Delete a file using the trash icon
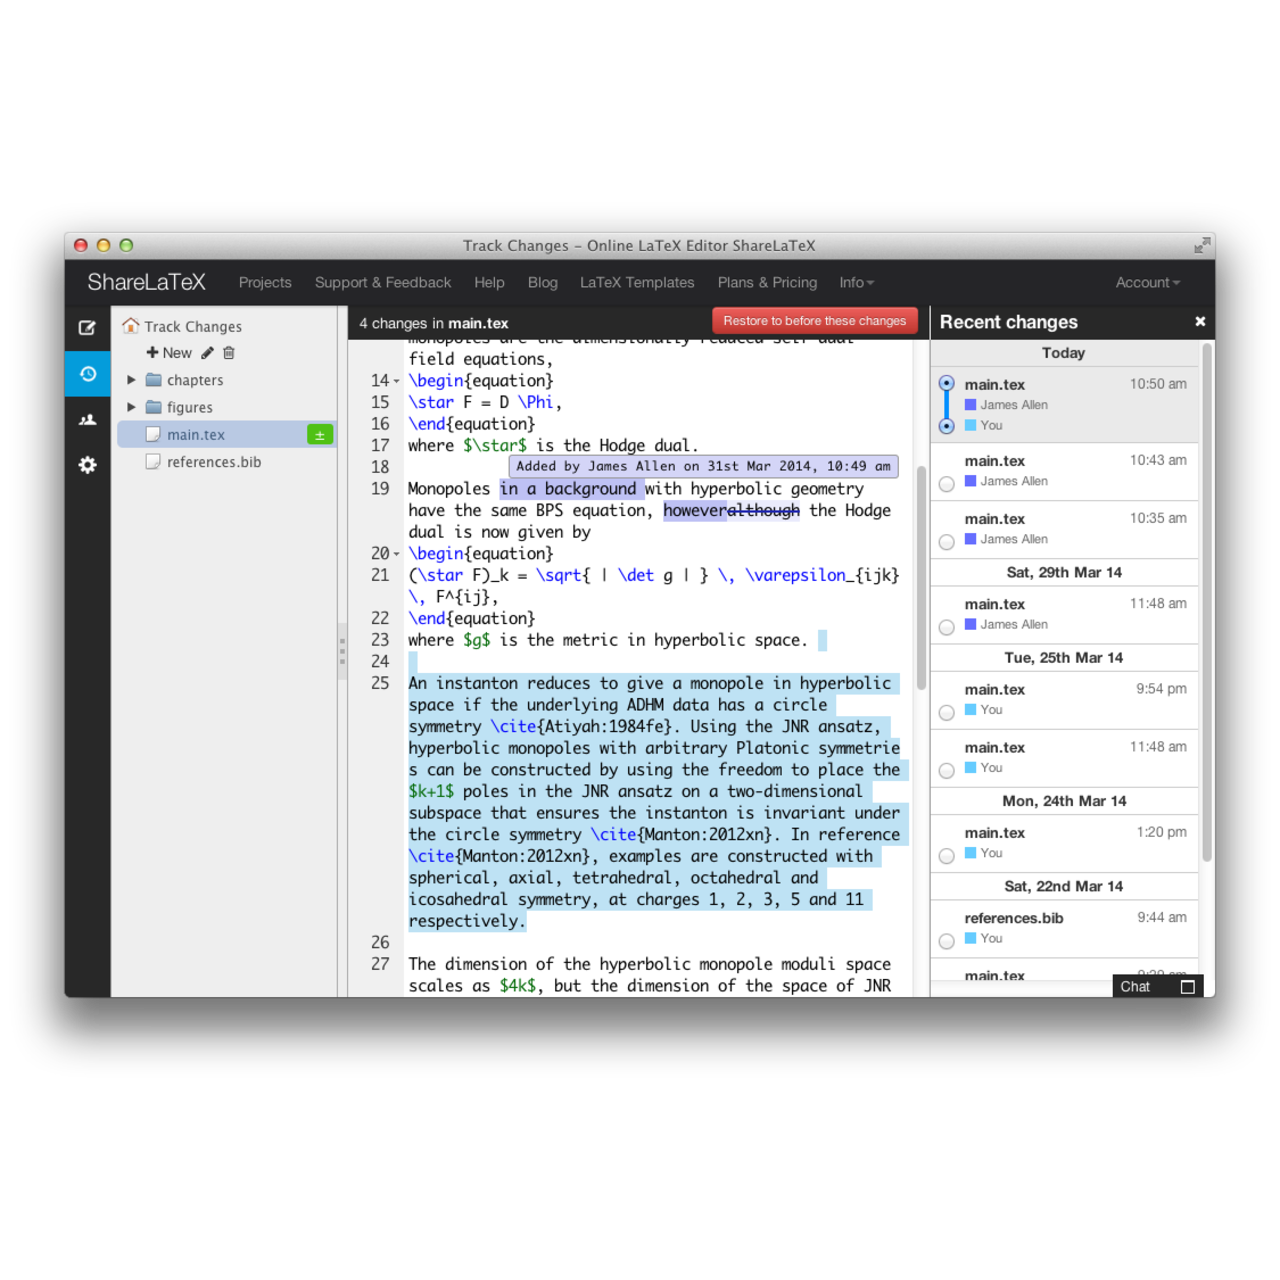The height and width of the screenshot is (1280, 1280). [x=228, y=352]
